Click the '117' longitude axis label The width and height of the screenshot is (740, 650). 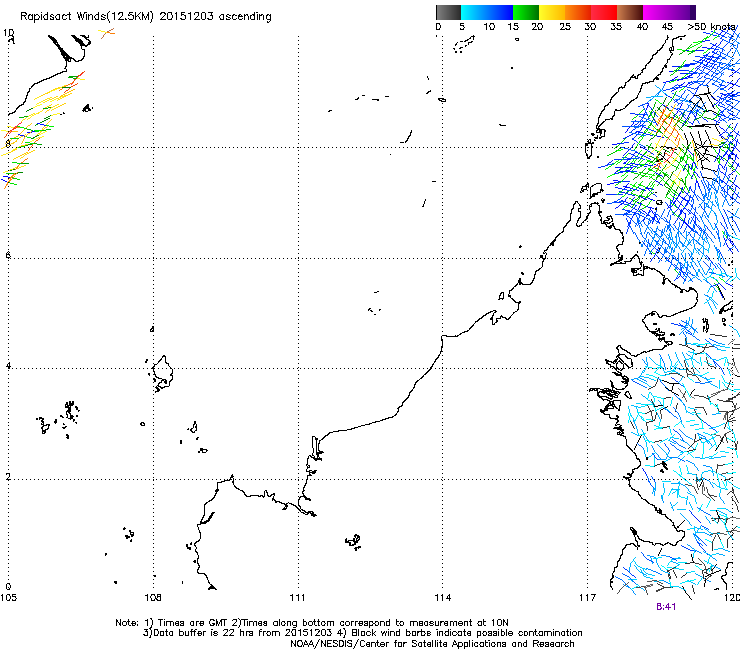(x=588, y=598)
